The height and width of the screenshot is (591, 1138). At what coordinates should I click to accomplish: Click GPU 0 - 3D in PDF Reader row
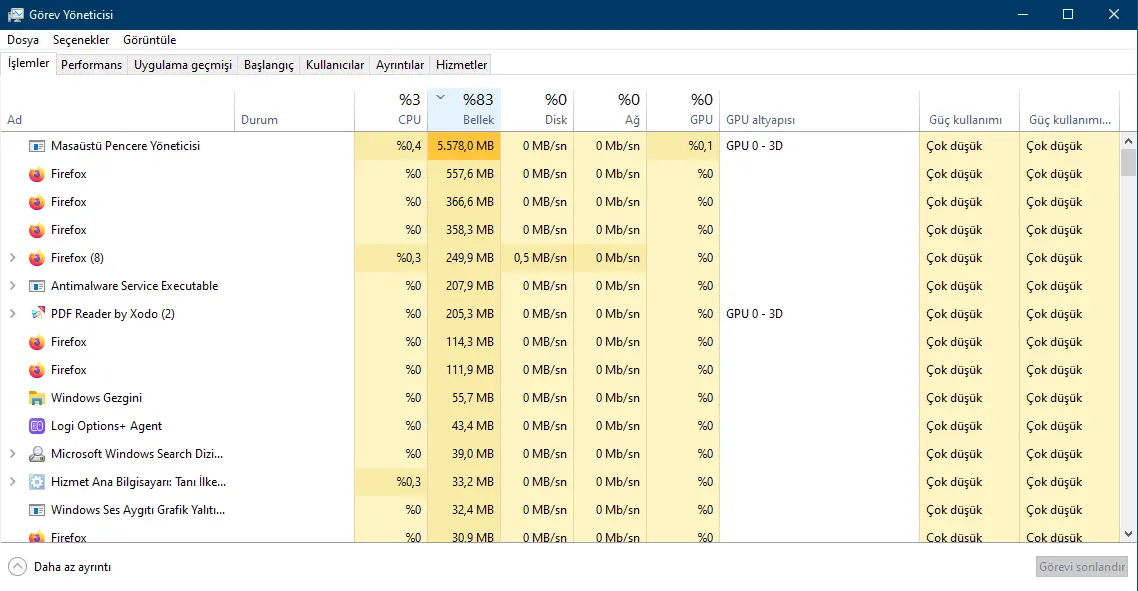coord(754,314)
